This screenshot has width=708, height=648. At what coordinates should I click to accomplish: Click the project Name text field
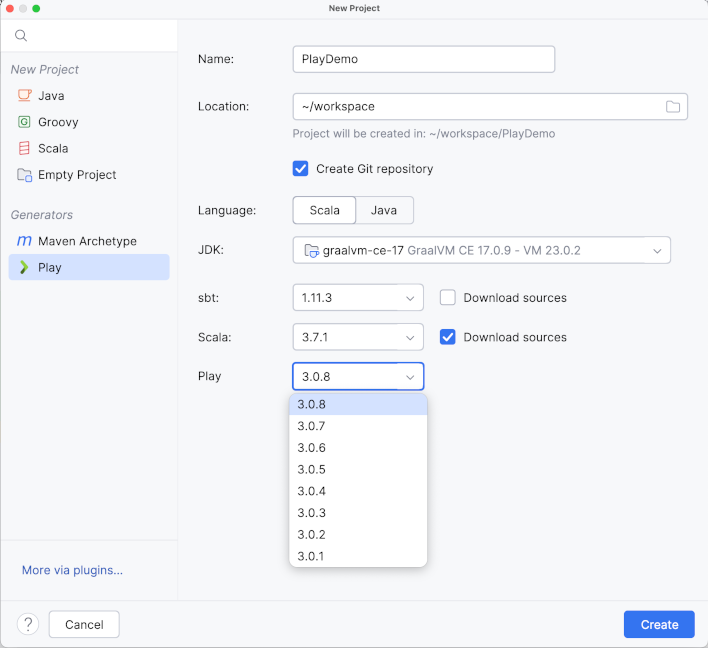423,59
